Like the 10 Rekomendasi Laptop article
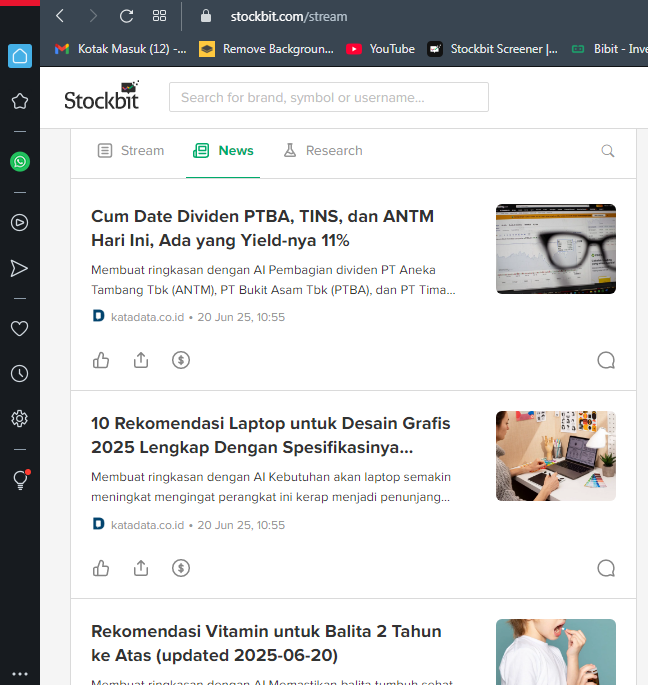 101,568
